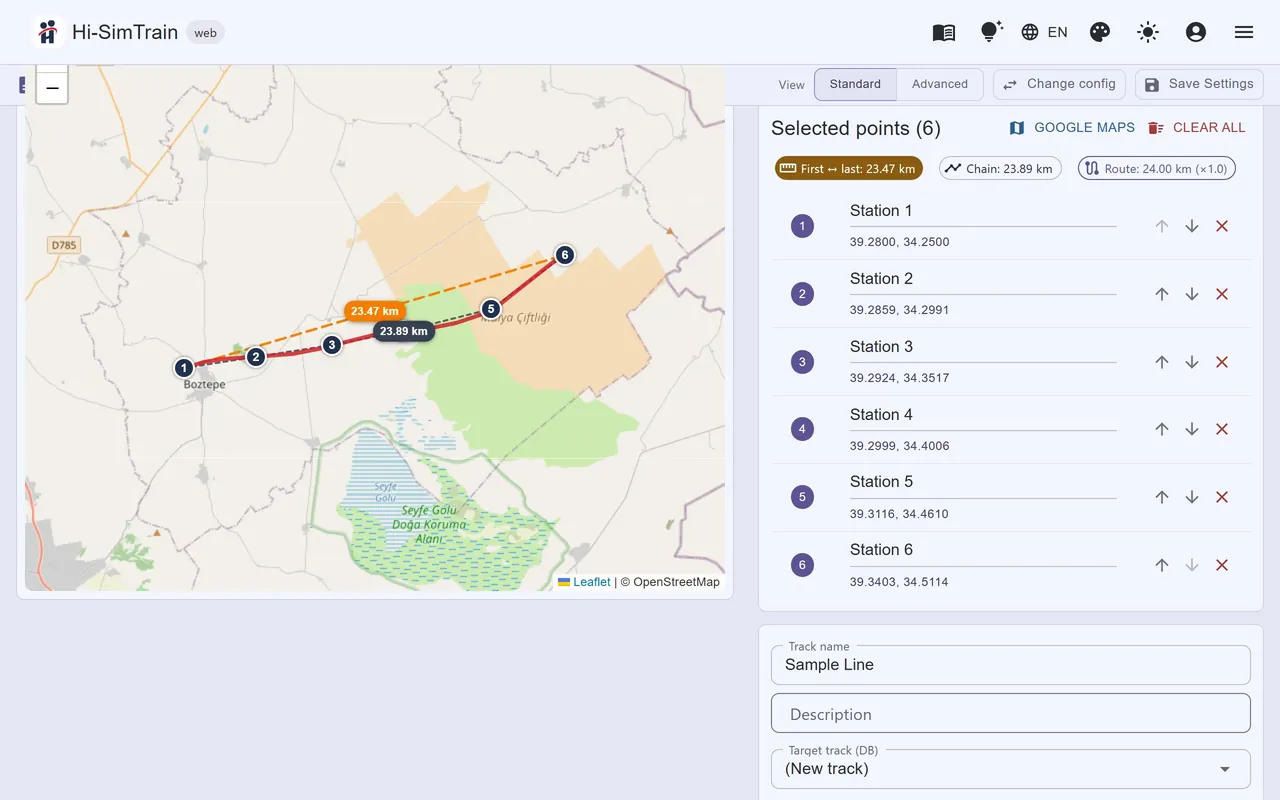Click the dark 23.89 km map label

tap(404, 331)
